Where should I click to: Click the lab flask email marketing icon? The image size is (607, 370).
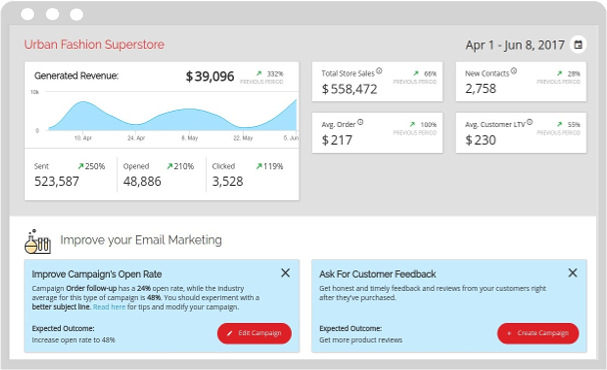[x=37, y=242]
